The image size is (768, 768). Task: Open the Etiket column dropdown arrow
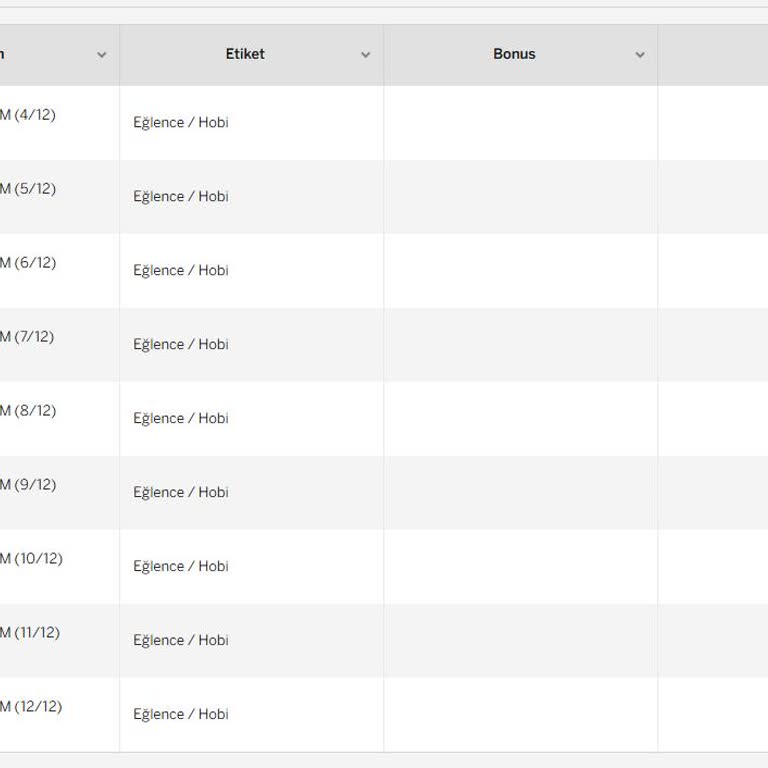[365, 55]
